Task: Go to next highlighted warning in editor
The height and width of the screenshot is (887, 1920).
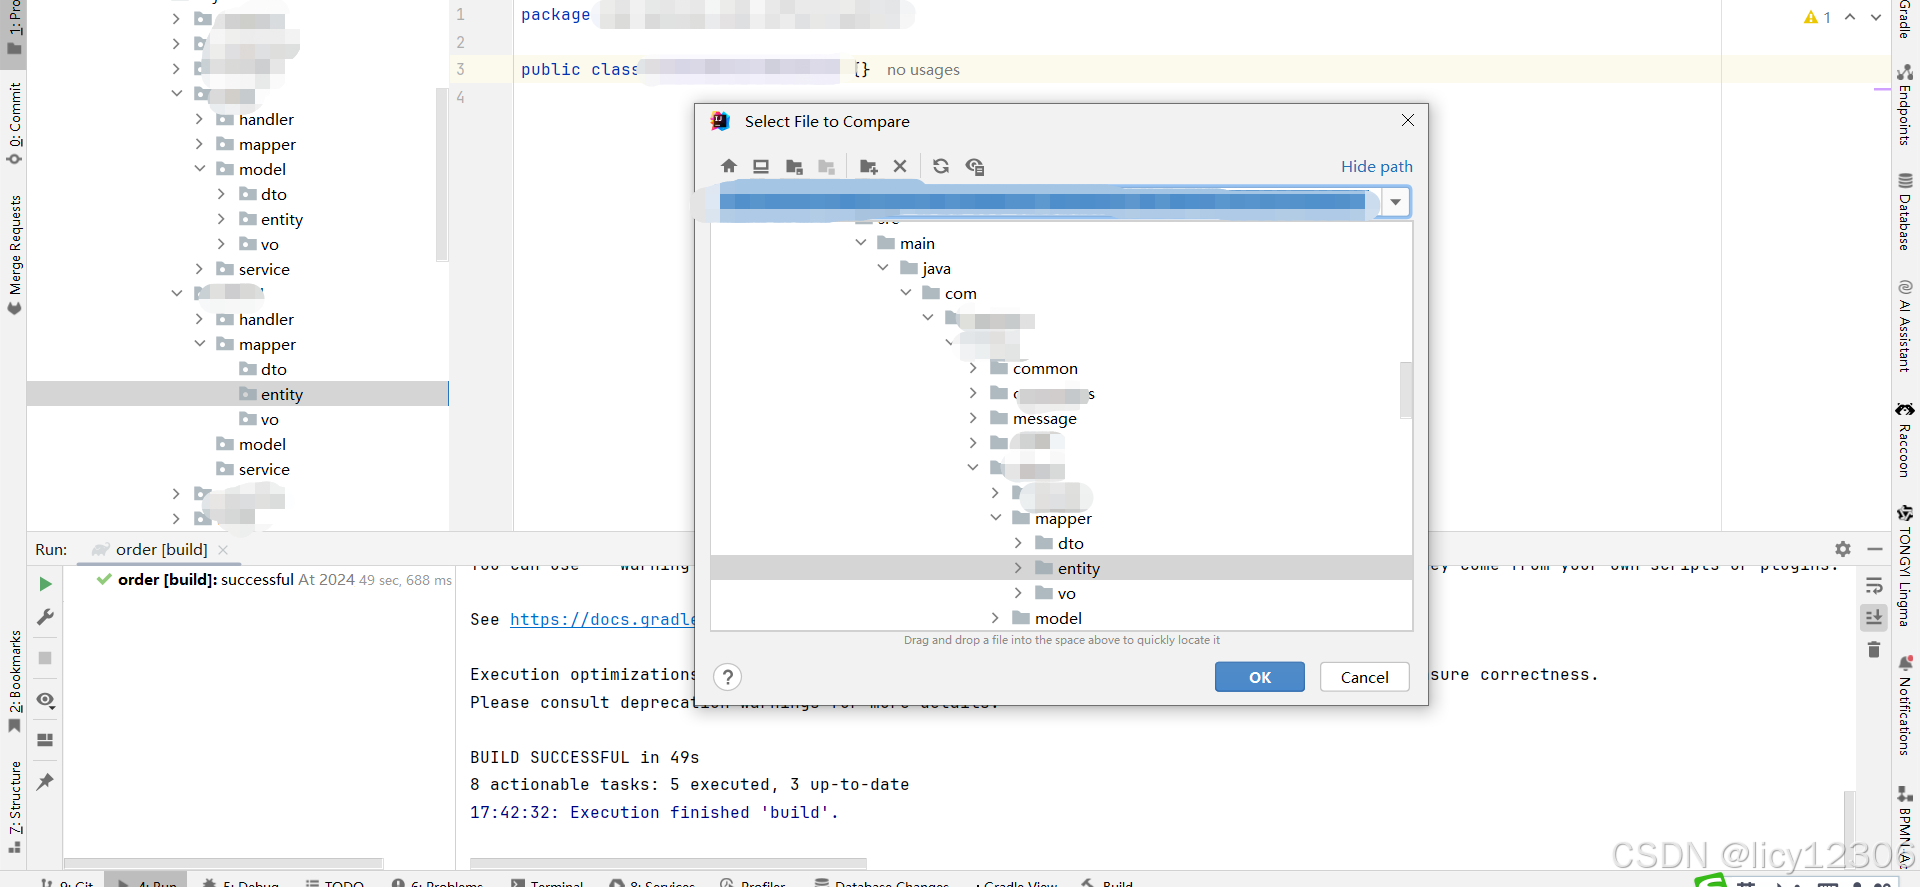Action: click(1876, 17)
